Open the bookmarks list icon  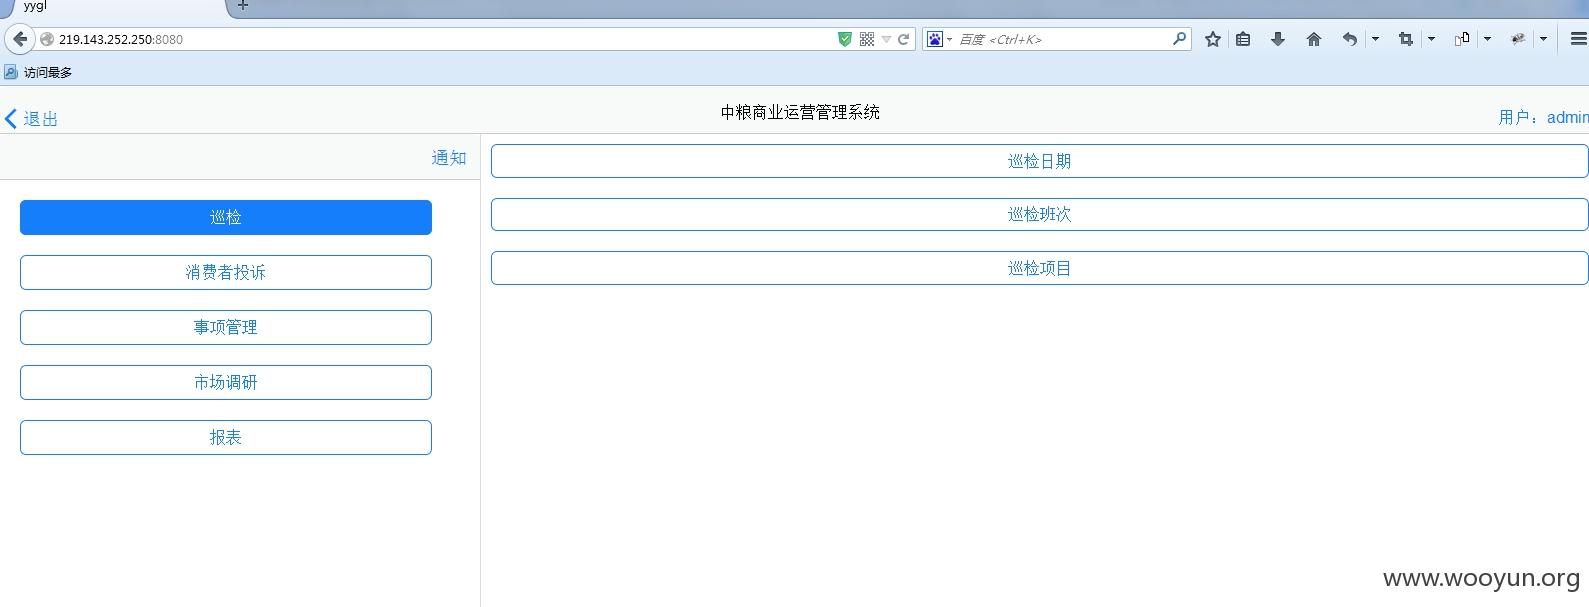click(x=1243, y=39)
